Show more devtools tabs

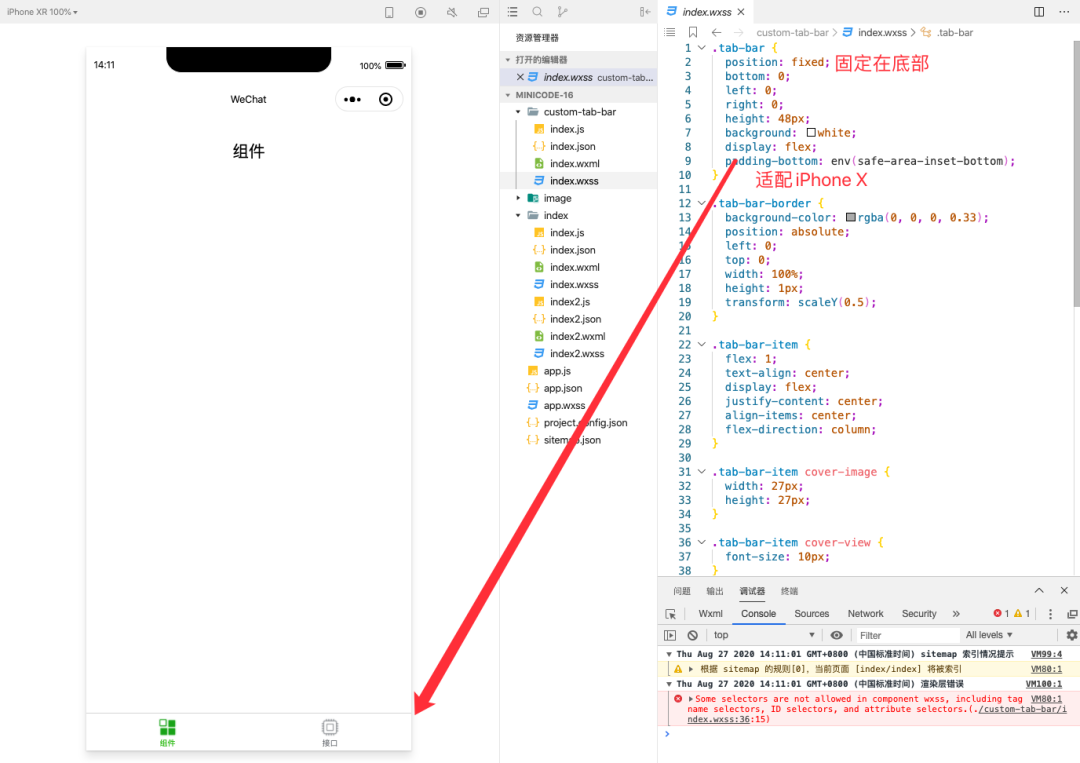956,614
